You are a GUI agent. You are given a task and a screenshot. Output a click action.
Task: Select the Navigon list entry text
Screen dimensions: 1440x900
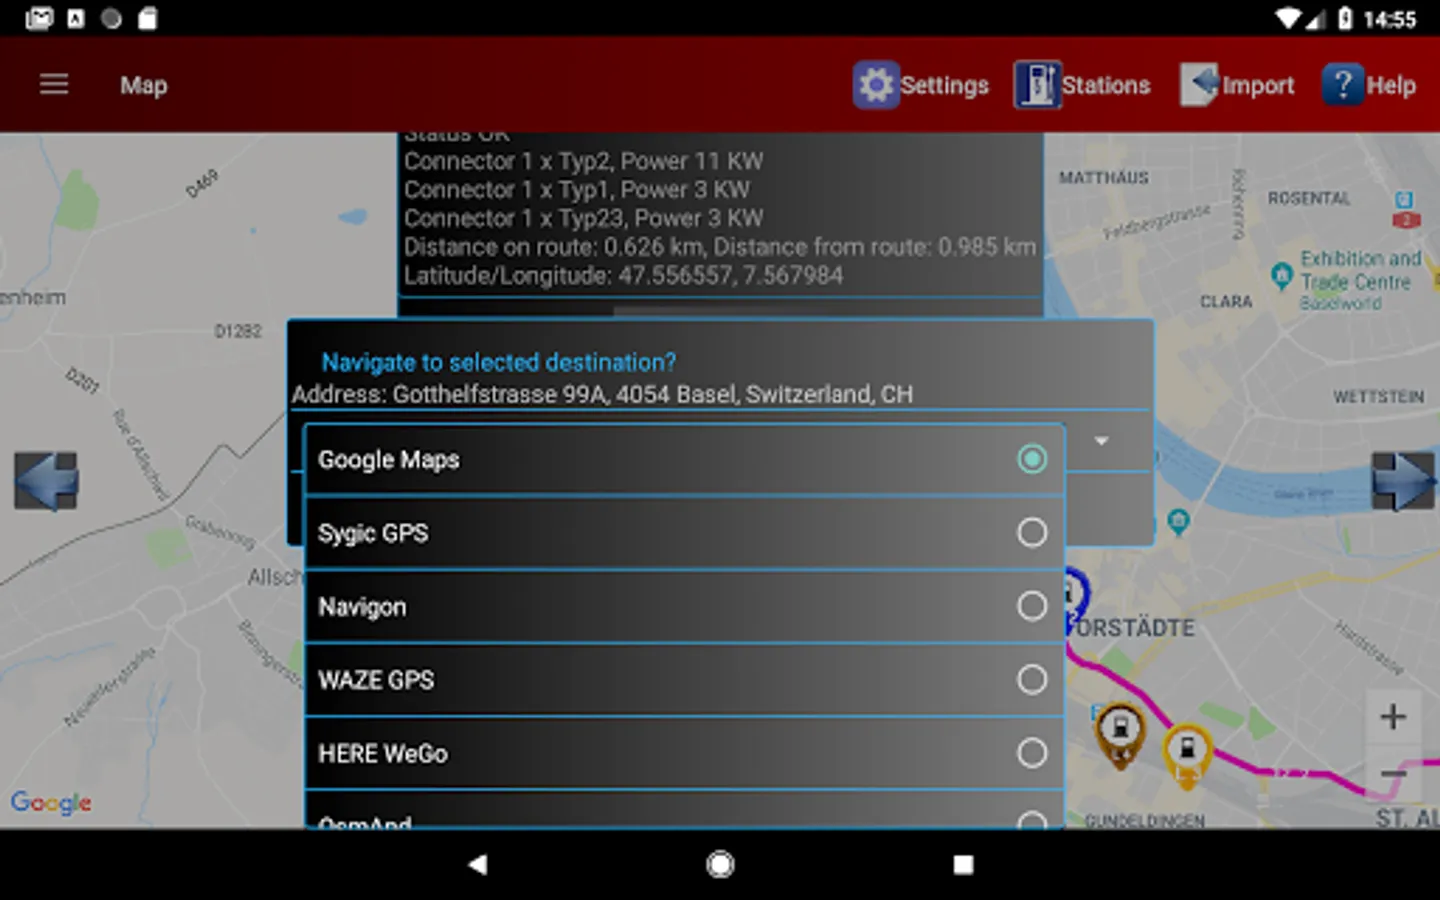pos(362,607)
